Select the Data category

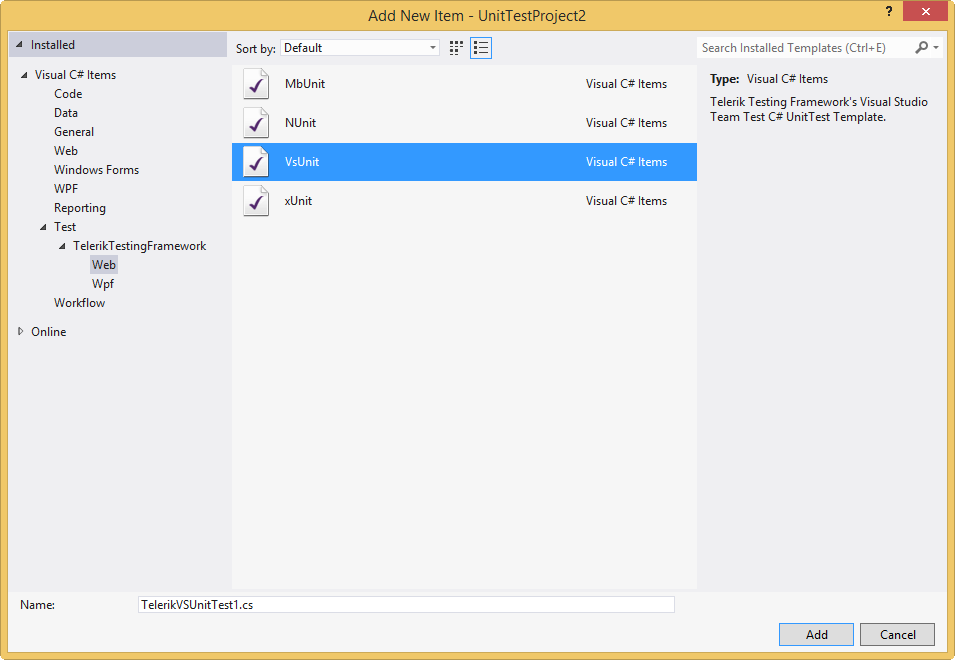tap(66, 113)
